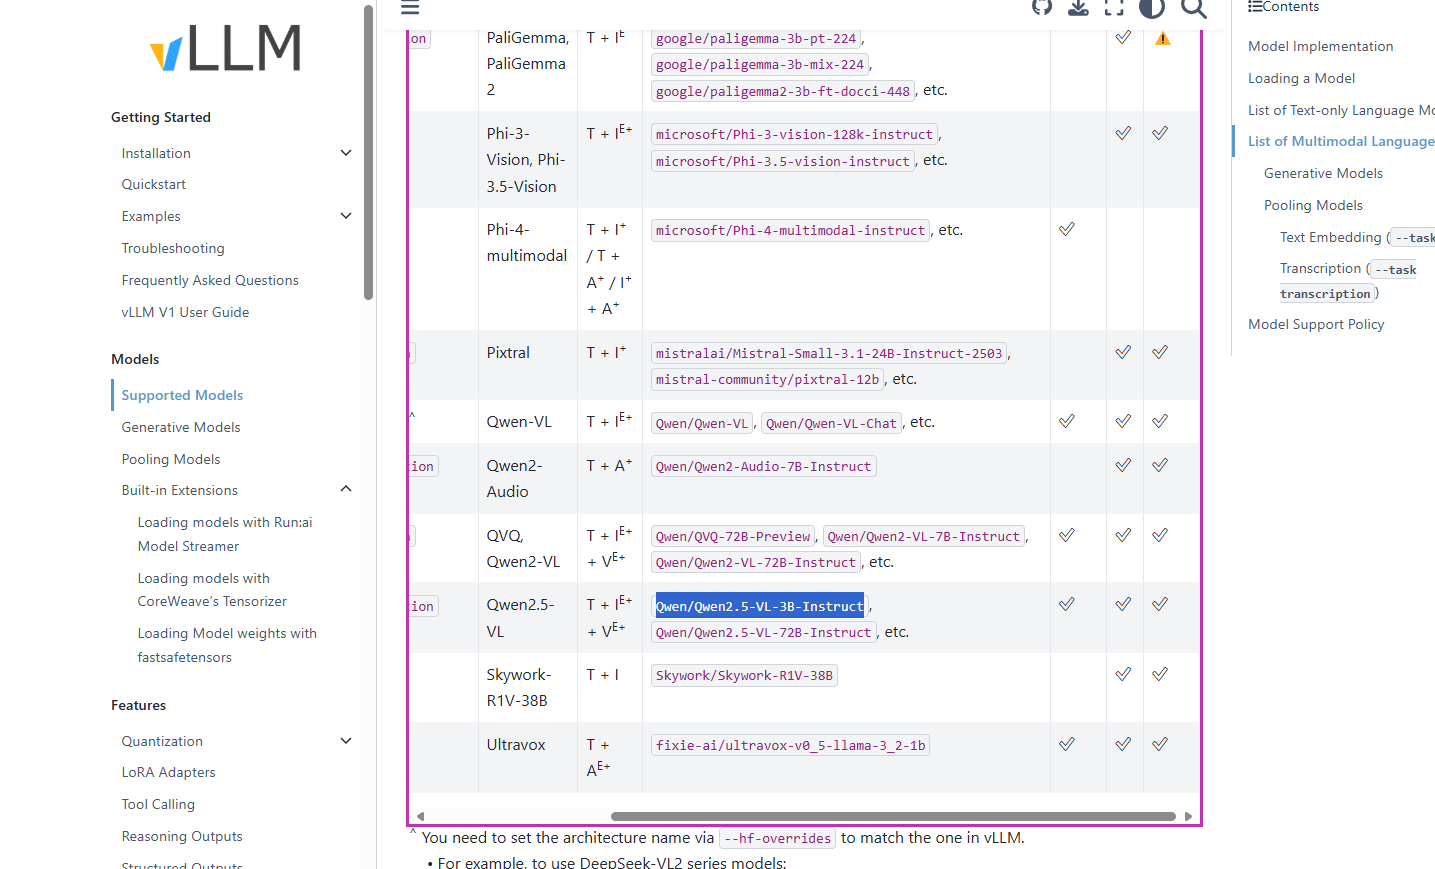The image size is (1435, 869).
Task: Open Loading Model weights with fastsafetensors
Action: [x=227, y=645]
